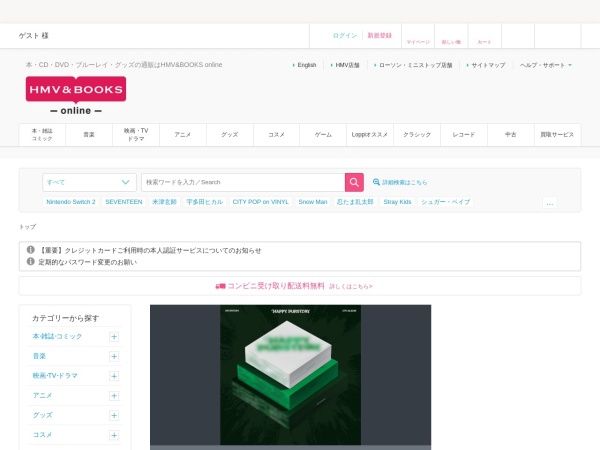Select SEVENTEEN keyword tag
600x450 pixels.
click(x=124, y=202)
